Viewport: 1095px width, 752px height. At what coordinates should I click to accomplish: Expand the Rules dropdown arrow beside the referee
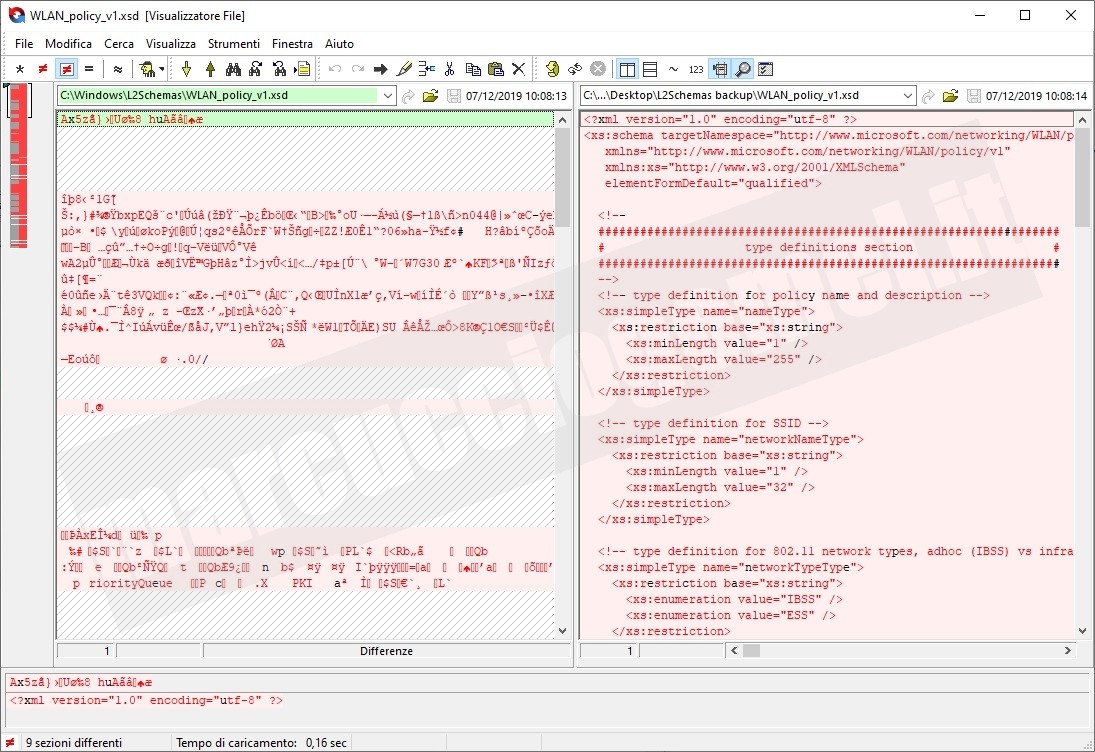[x=161, y=69]
